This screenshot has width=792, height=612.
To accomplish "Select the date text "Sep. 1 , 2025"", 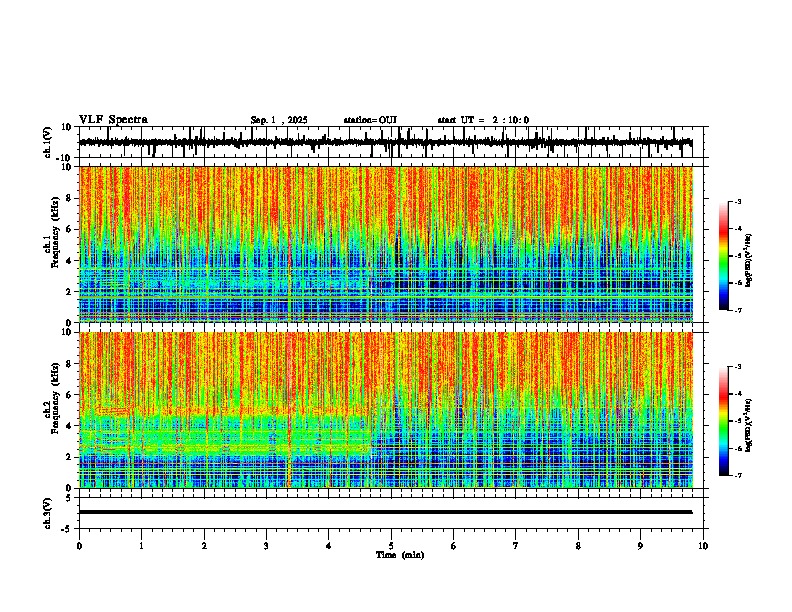I will tap(279, 120).
